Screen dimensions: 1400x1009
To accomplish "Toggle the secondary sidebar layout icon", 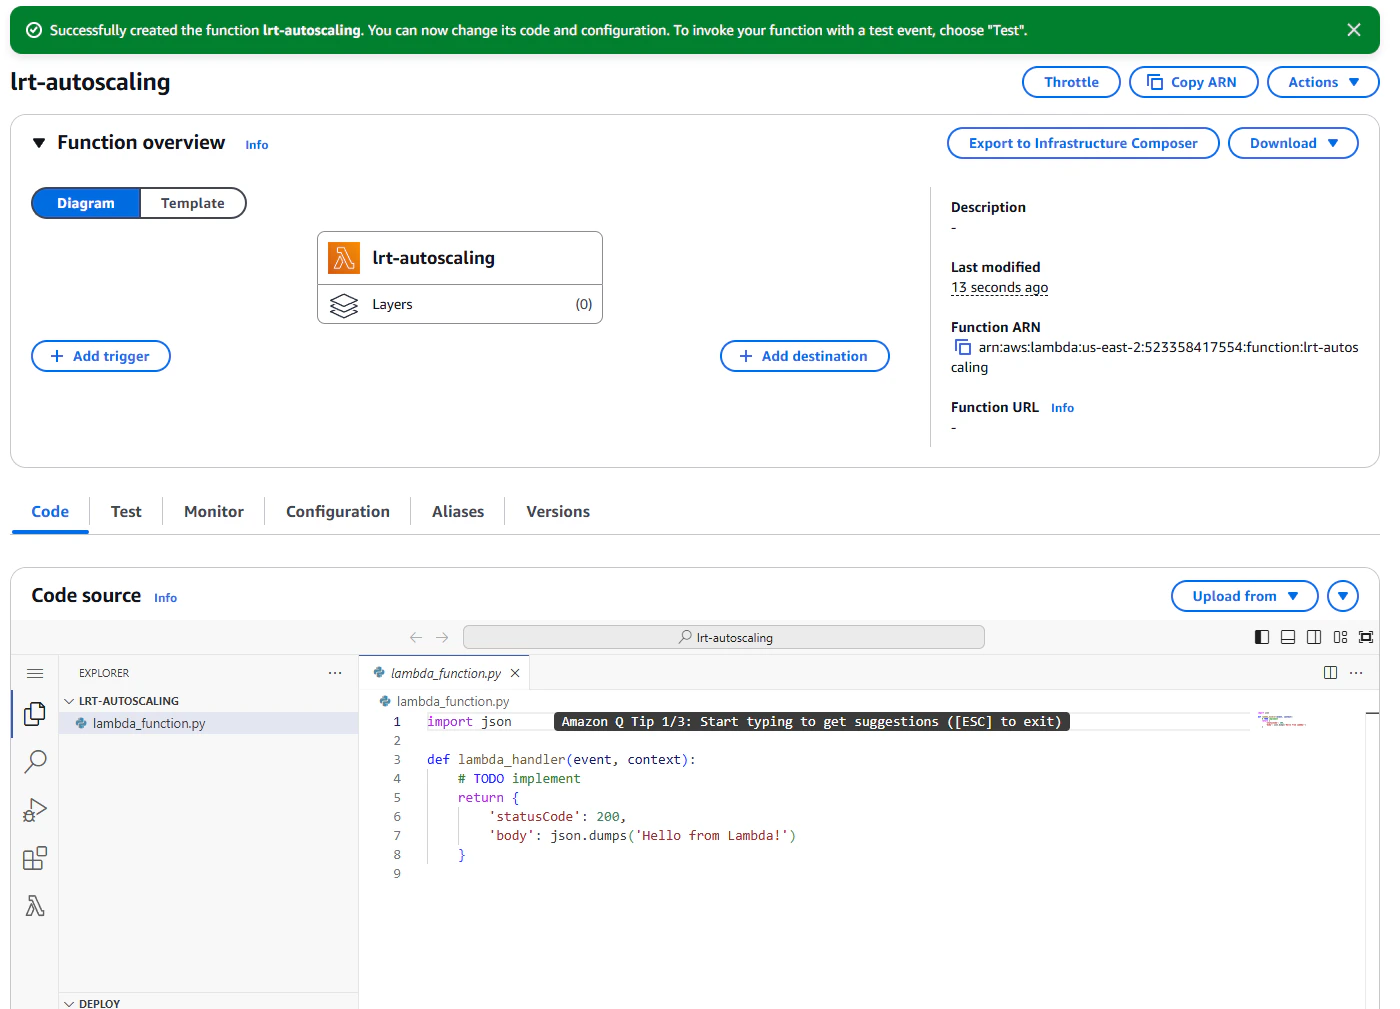I will 1314,637.
